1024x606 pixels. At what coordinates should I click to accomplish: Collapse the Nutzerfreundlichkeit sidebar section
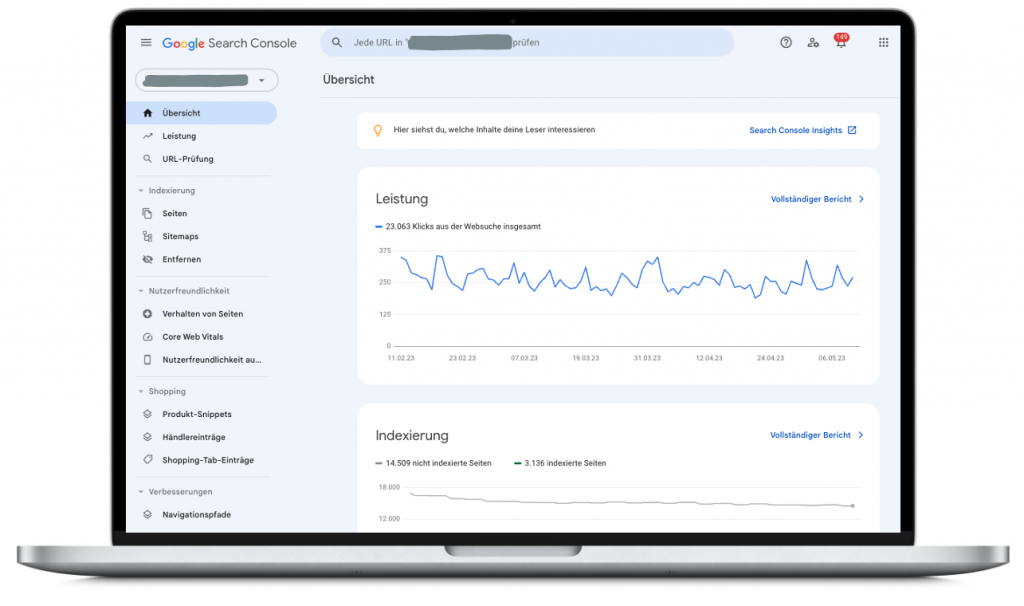141,291
